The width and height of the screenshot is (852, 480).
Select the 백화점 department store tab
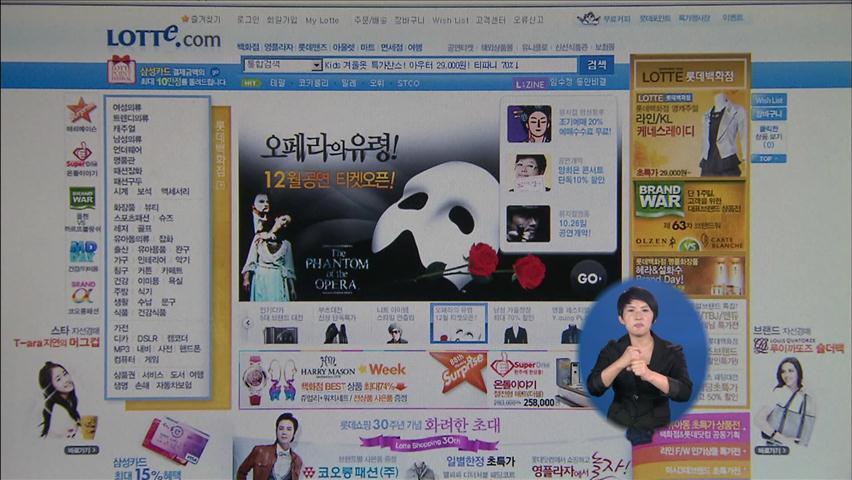click(248, 47)
